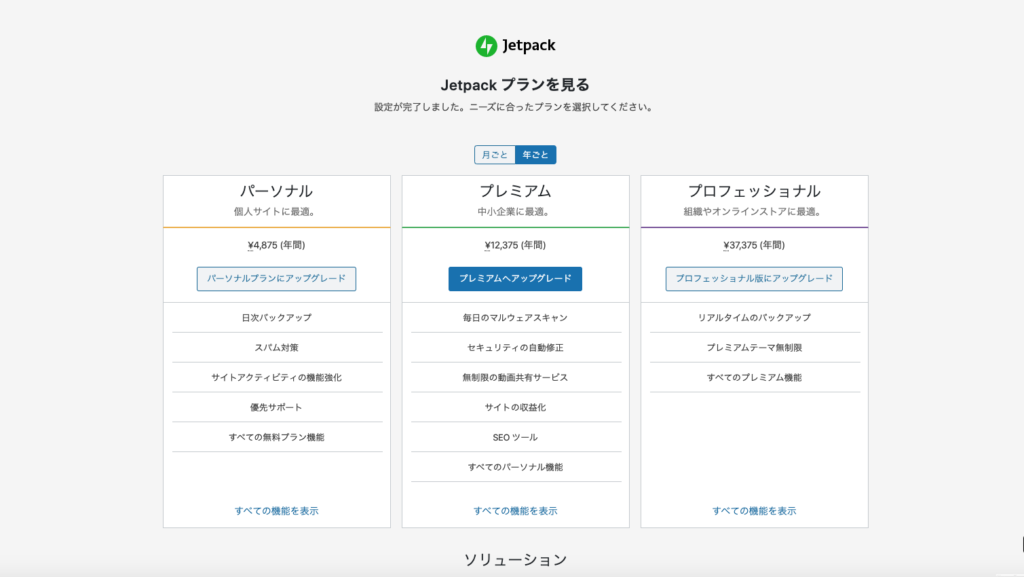Click the 毎日のマルウェアスキャン feature row
This screenshot has height=577, width=1024.
coord(515,318)
